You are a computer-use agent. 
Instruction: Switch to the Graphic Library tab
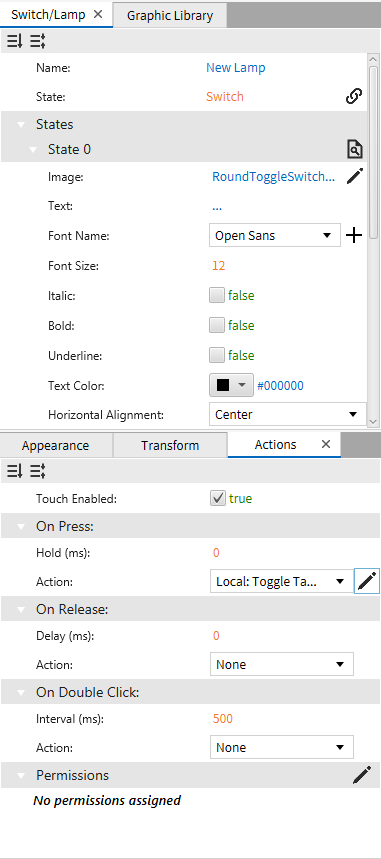(170, 15)
